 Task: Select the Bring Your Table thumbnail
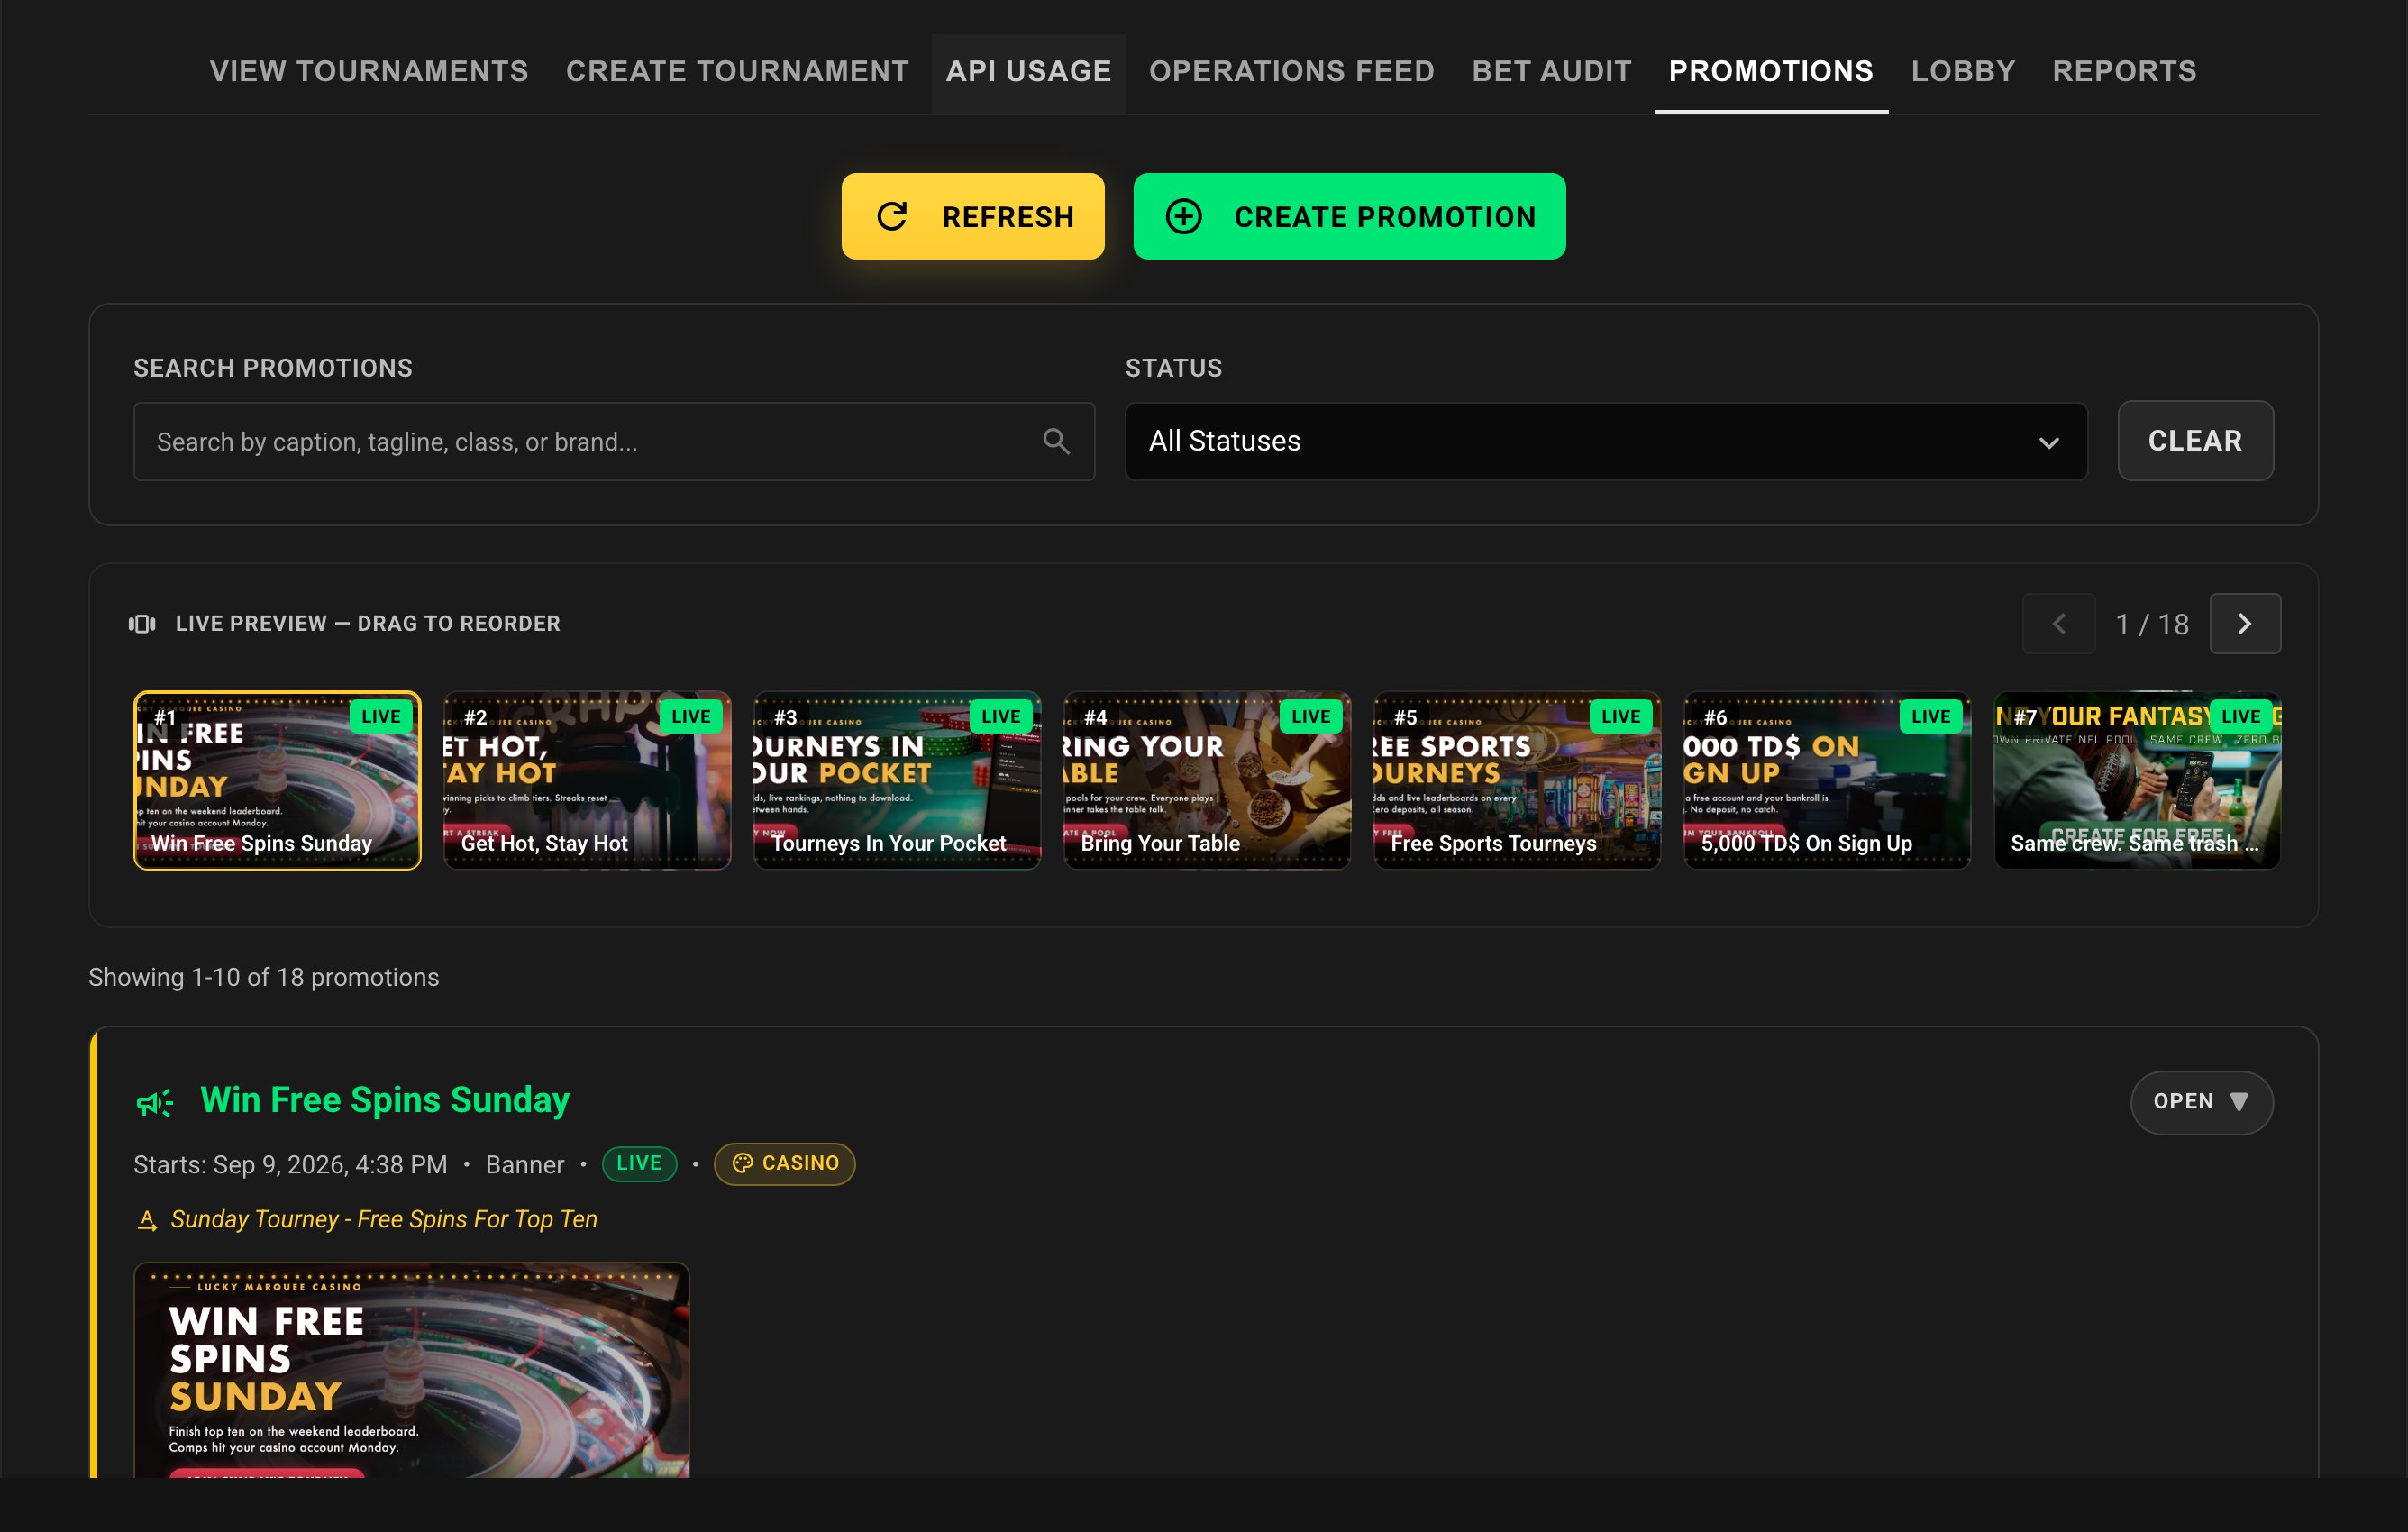point(1207,780)
